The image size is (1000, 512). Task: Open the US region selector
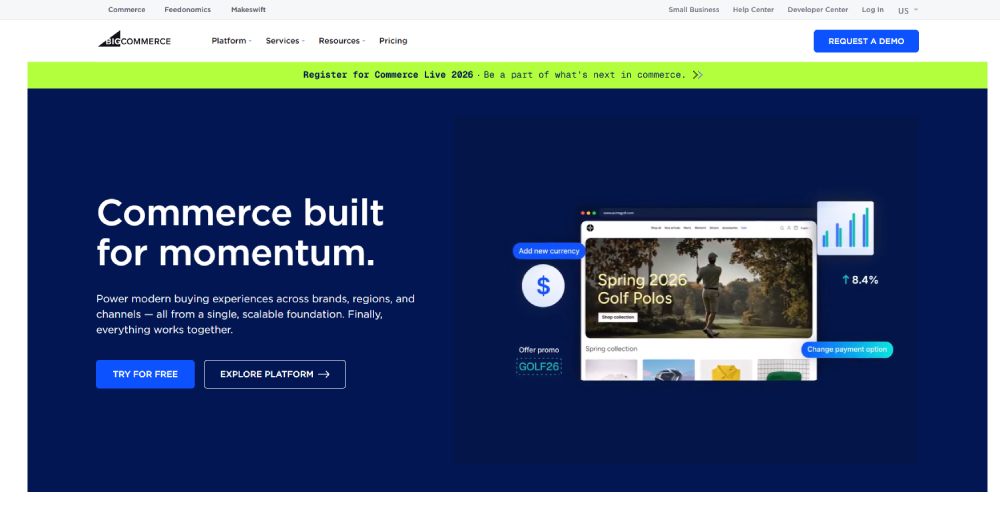click(907, 10)
